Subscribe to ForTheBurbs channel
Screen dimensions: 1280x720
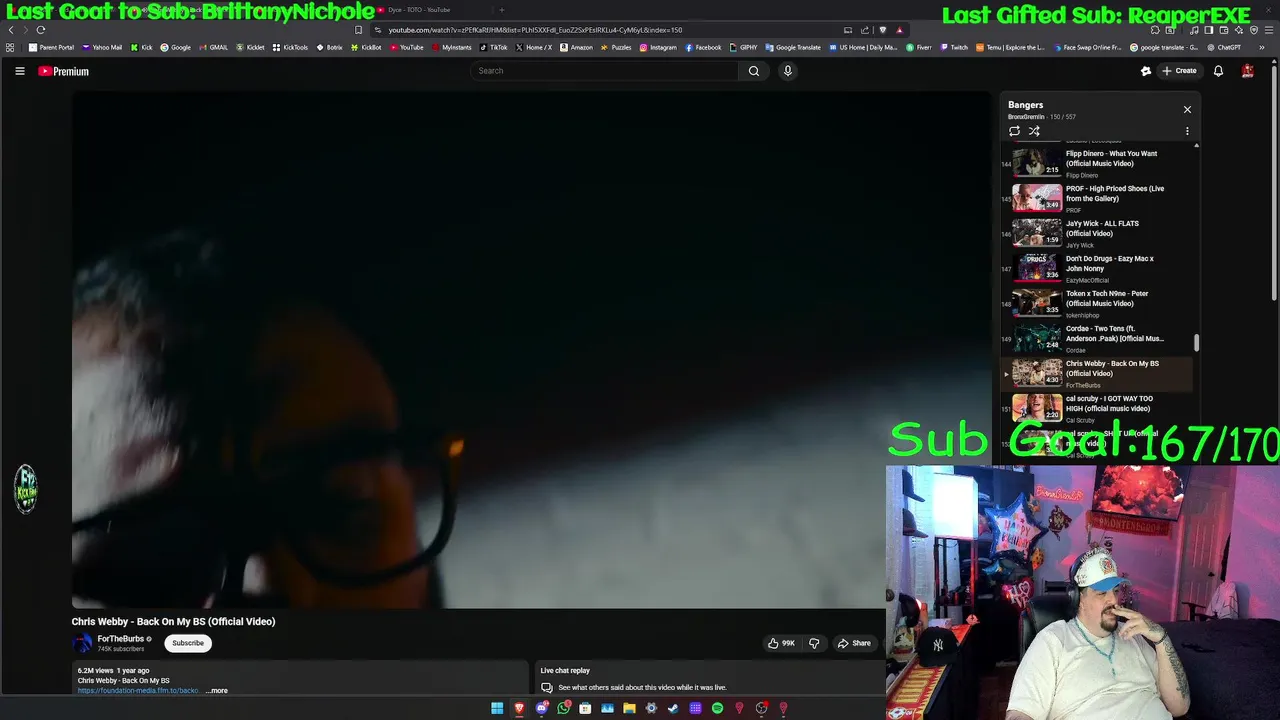188,643
